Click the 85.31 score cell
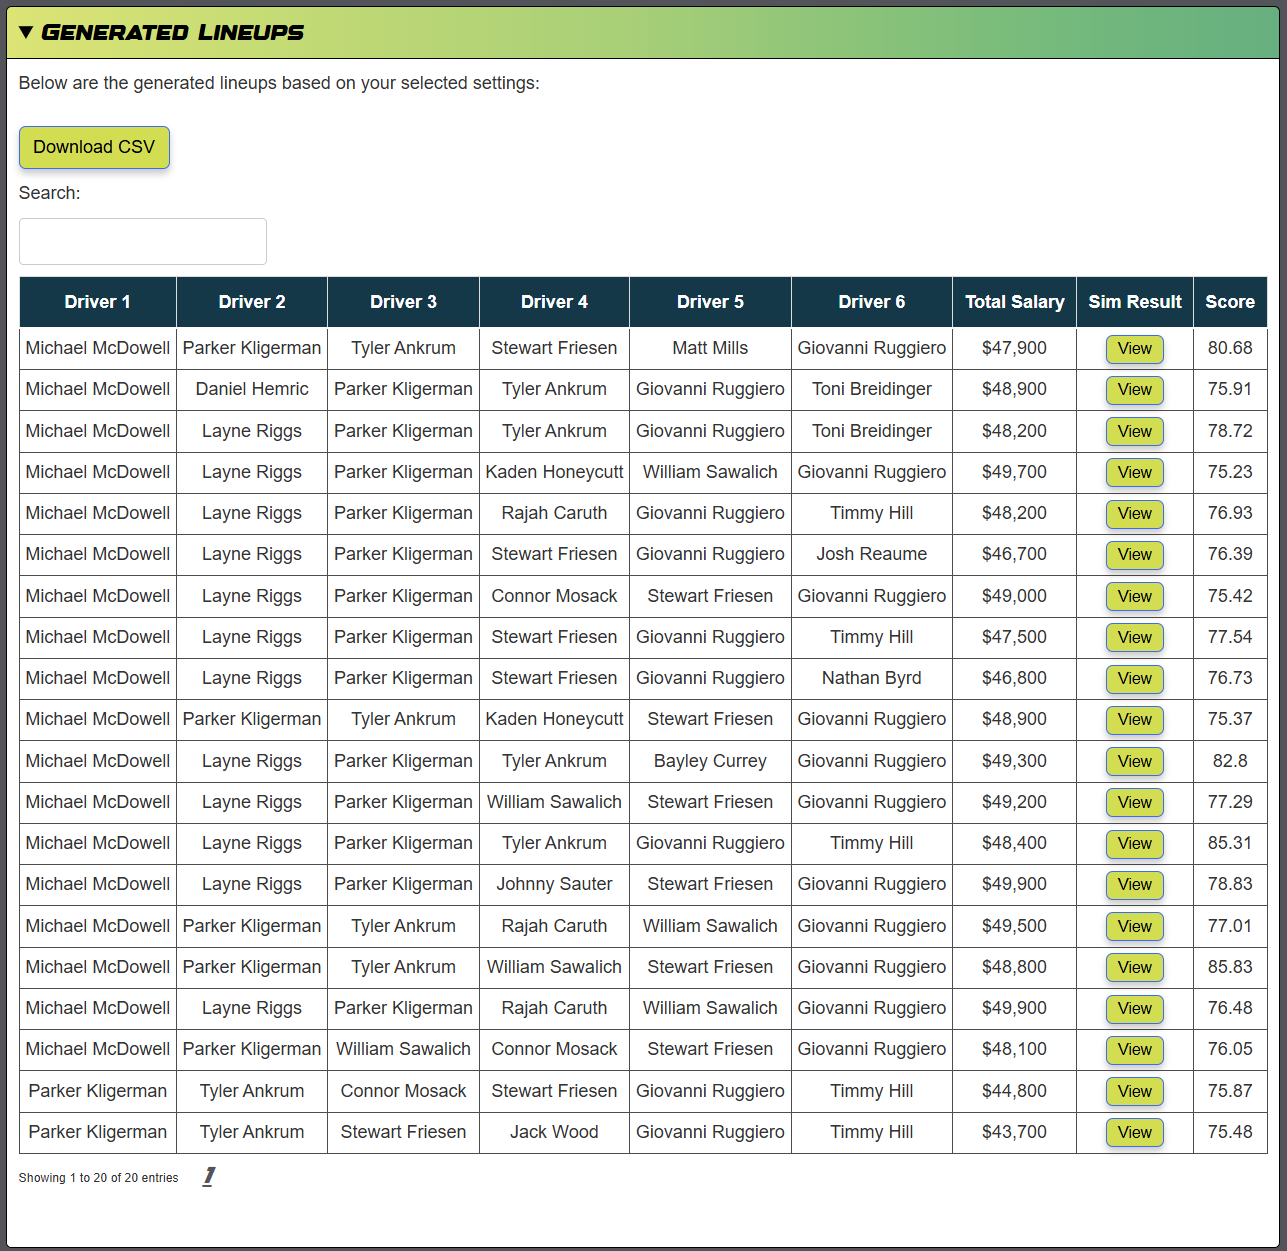Viewport: 1287px width, 1251px height. (x=1230, y=843)
